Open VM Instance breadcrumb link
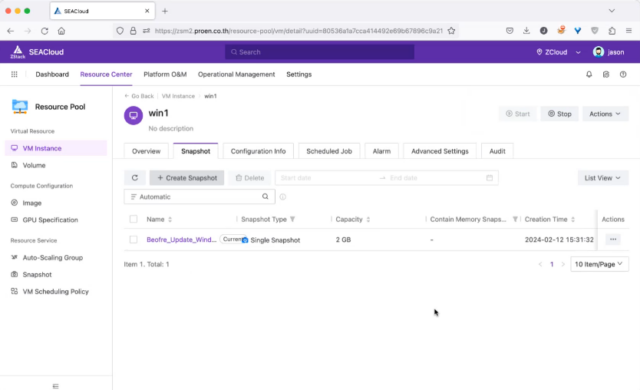640x390 pixels. (178, 96)
